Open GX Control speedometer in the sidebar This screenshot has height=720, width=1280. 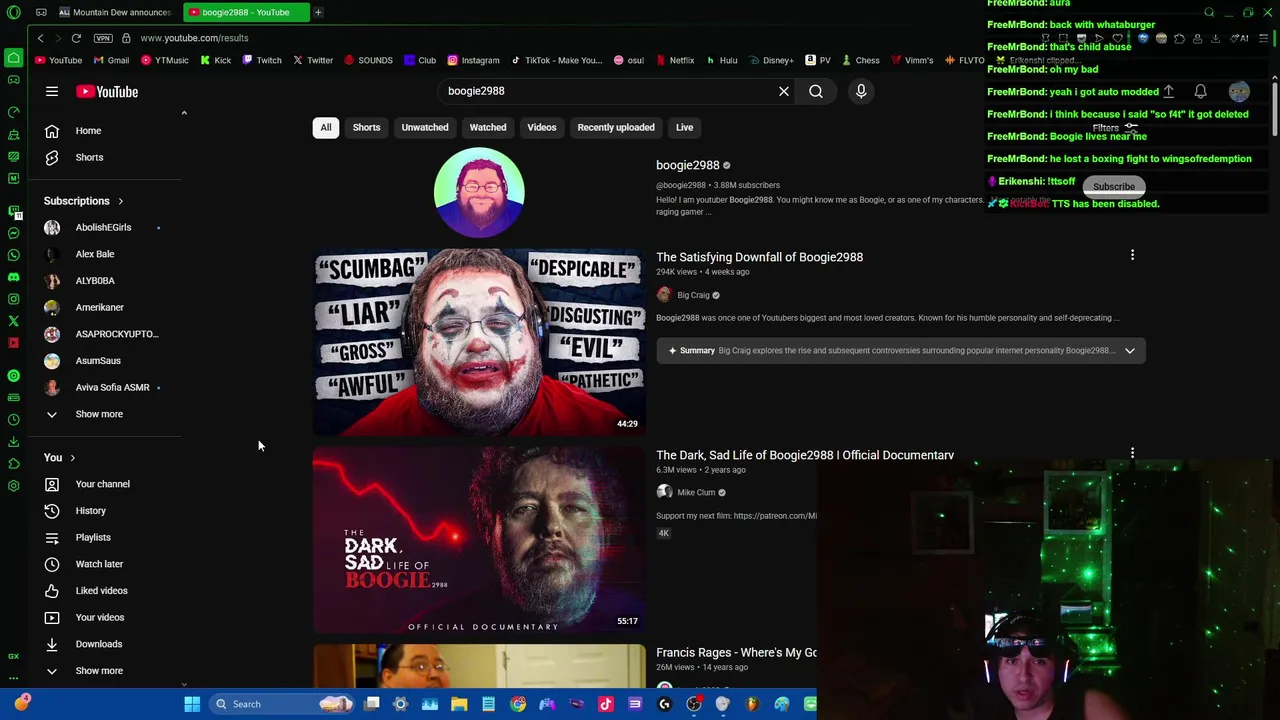[13, 112]
